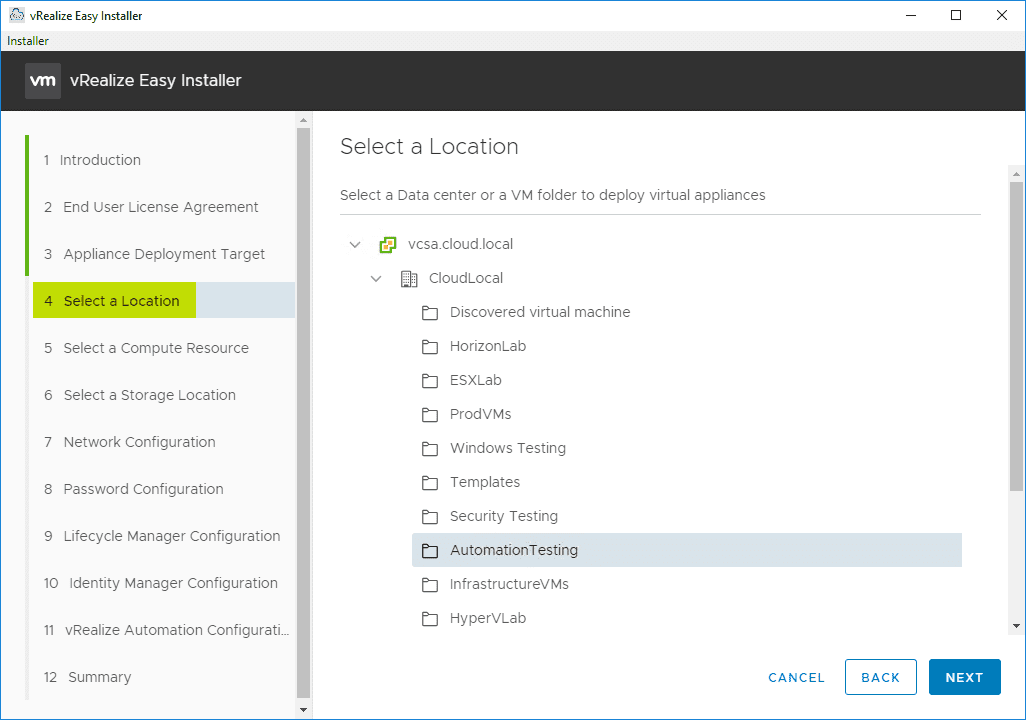Click the CloudLocal datacenter icon
Screen dimensions: 1026x720
pyautogui.click(x=409, y=278)
